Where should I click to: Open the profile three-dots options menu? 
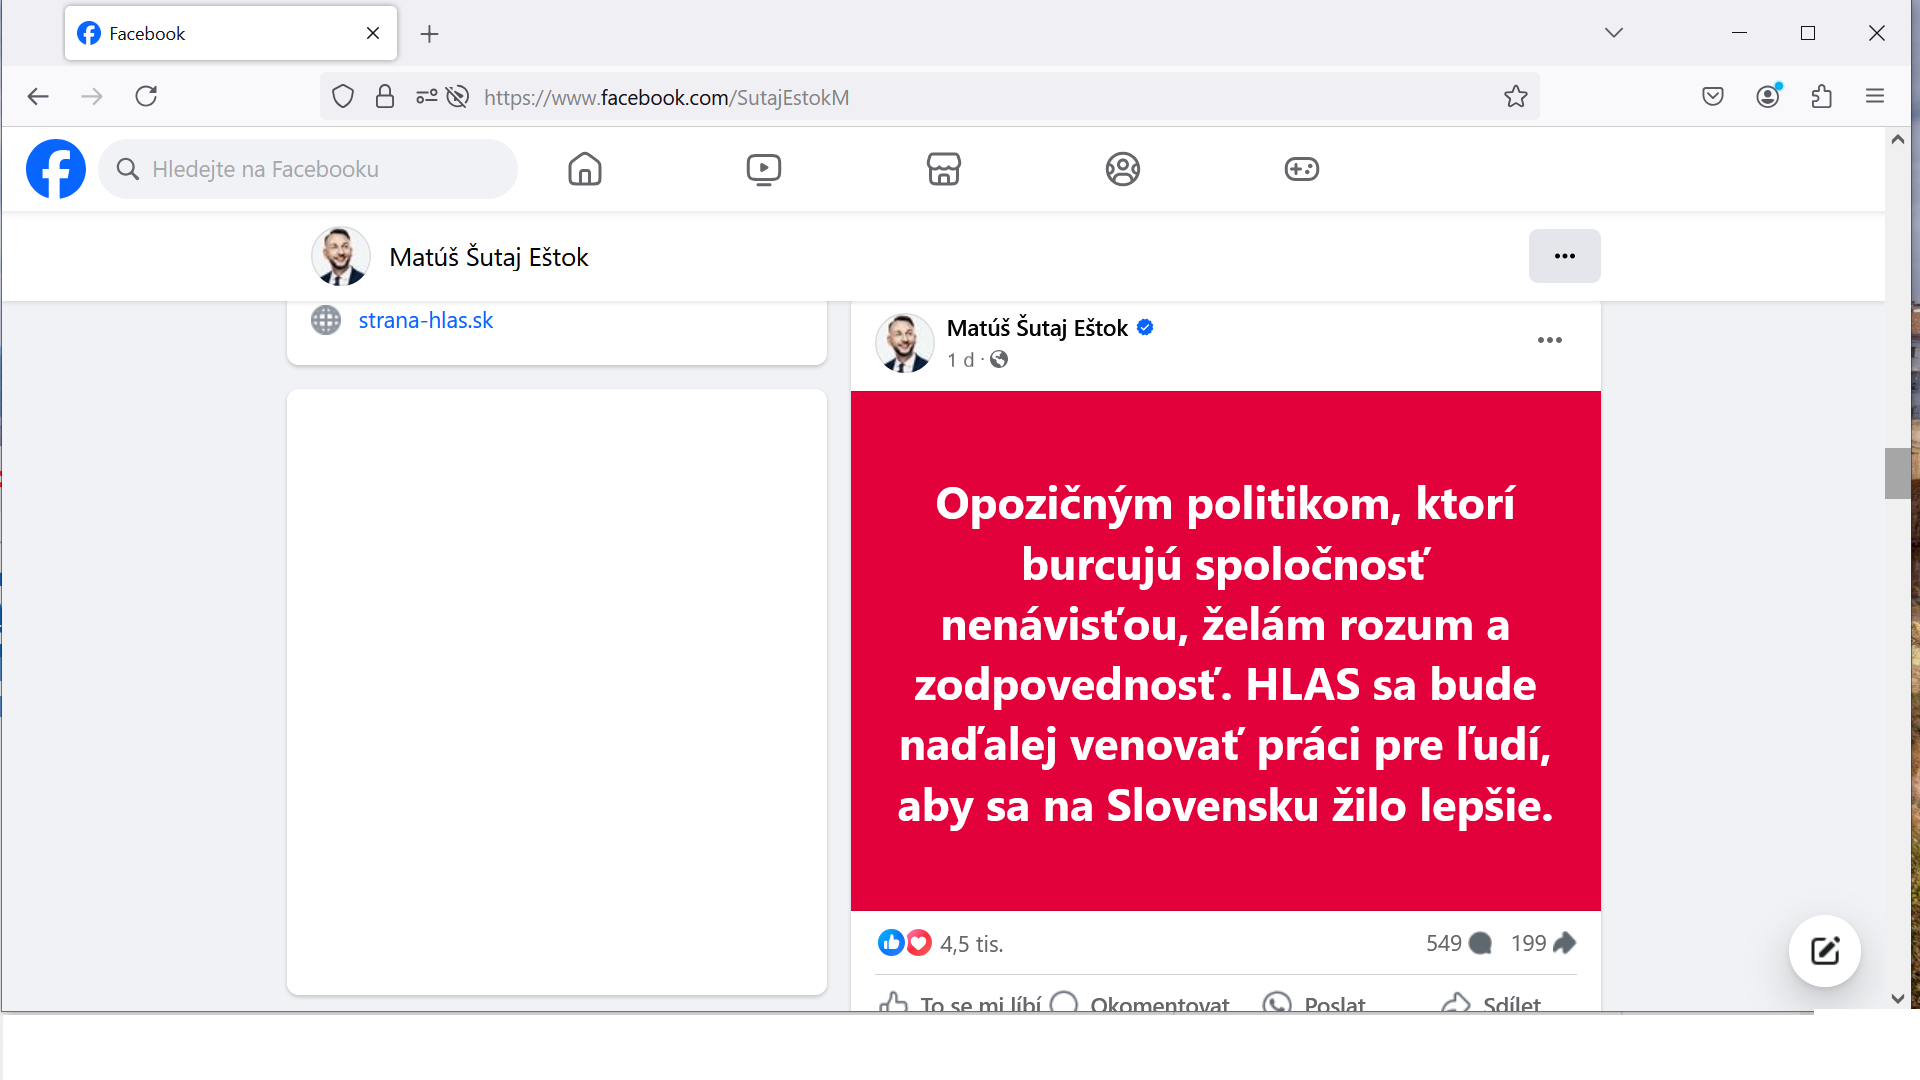[x=1564, y=256]
